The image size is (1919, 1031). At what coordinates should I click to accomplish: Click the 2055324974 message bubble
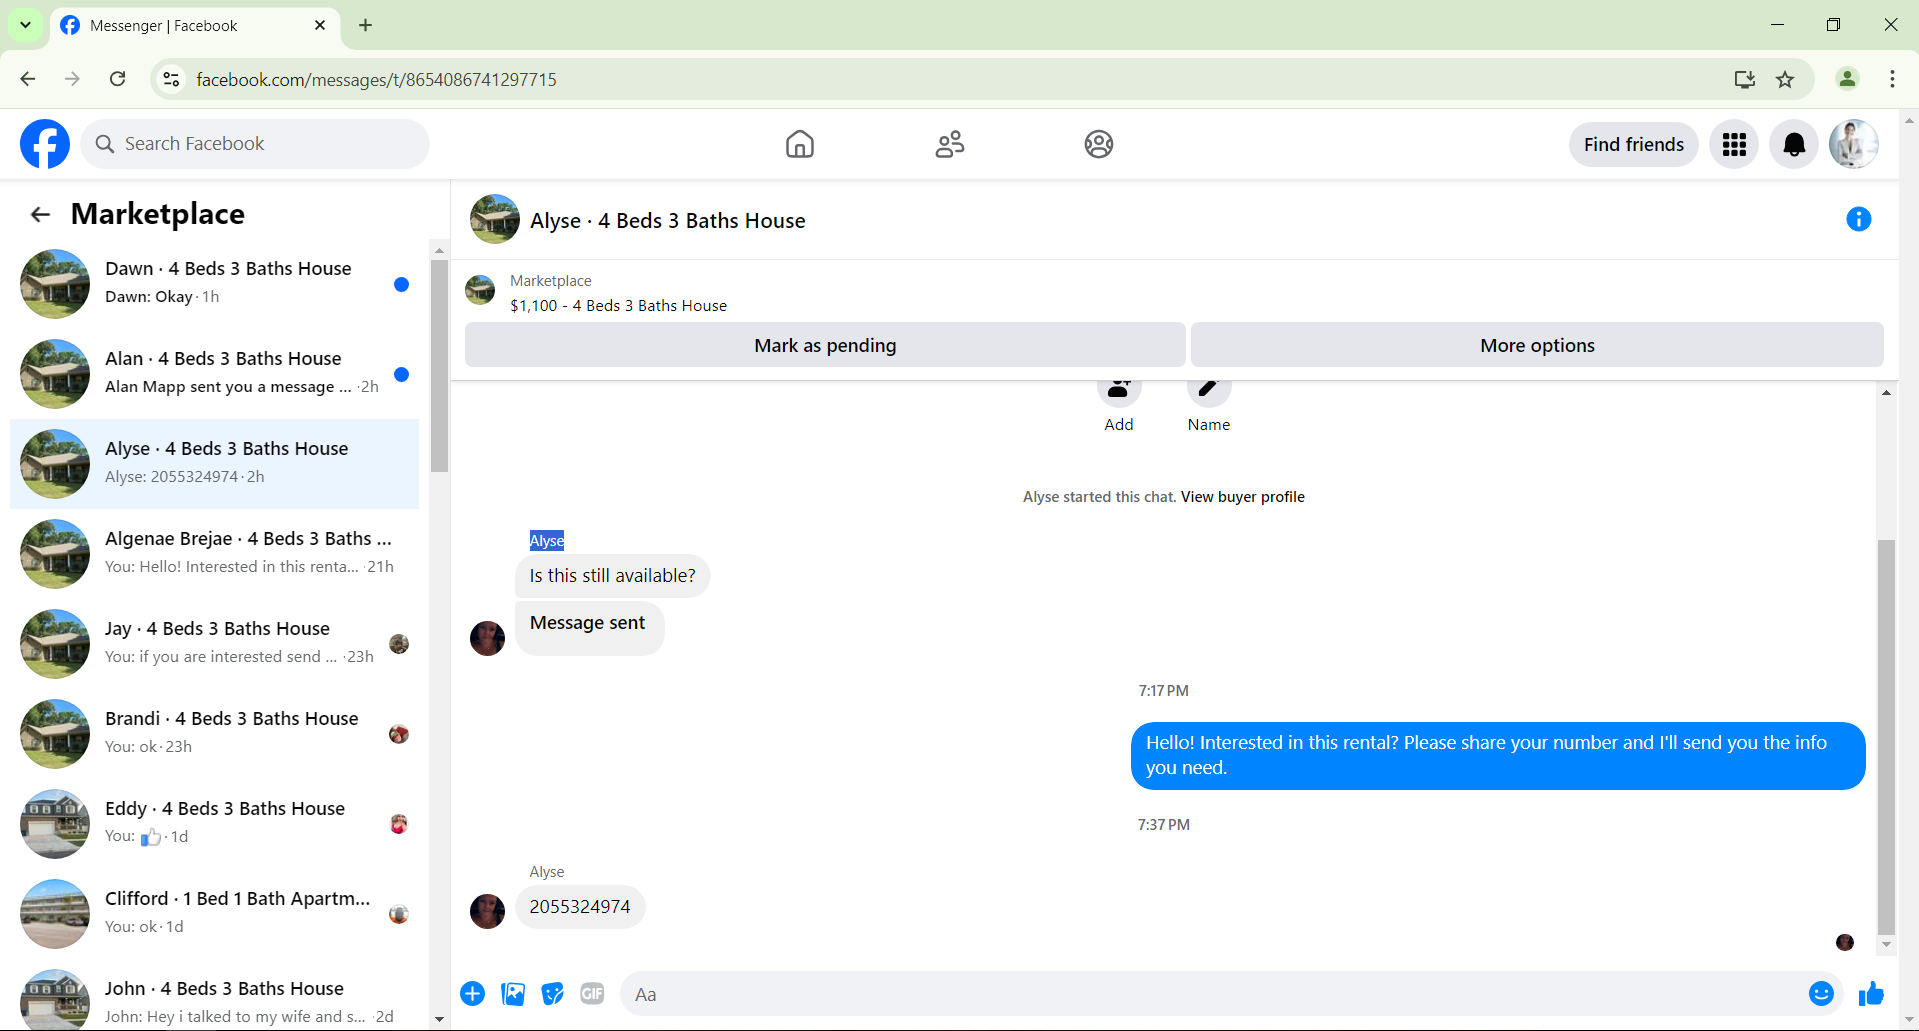[x=580, y=907]
